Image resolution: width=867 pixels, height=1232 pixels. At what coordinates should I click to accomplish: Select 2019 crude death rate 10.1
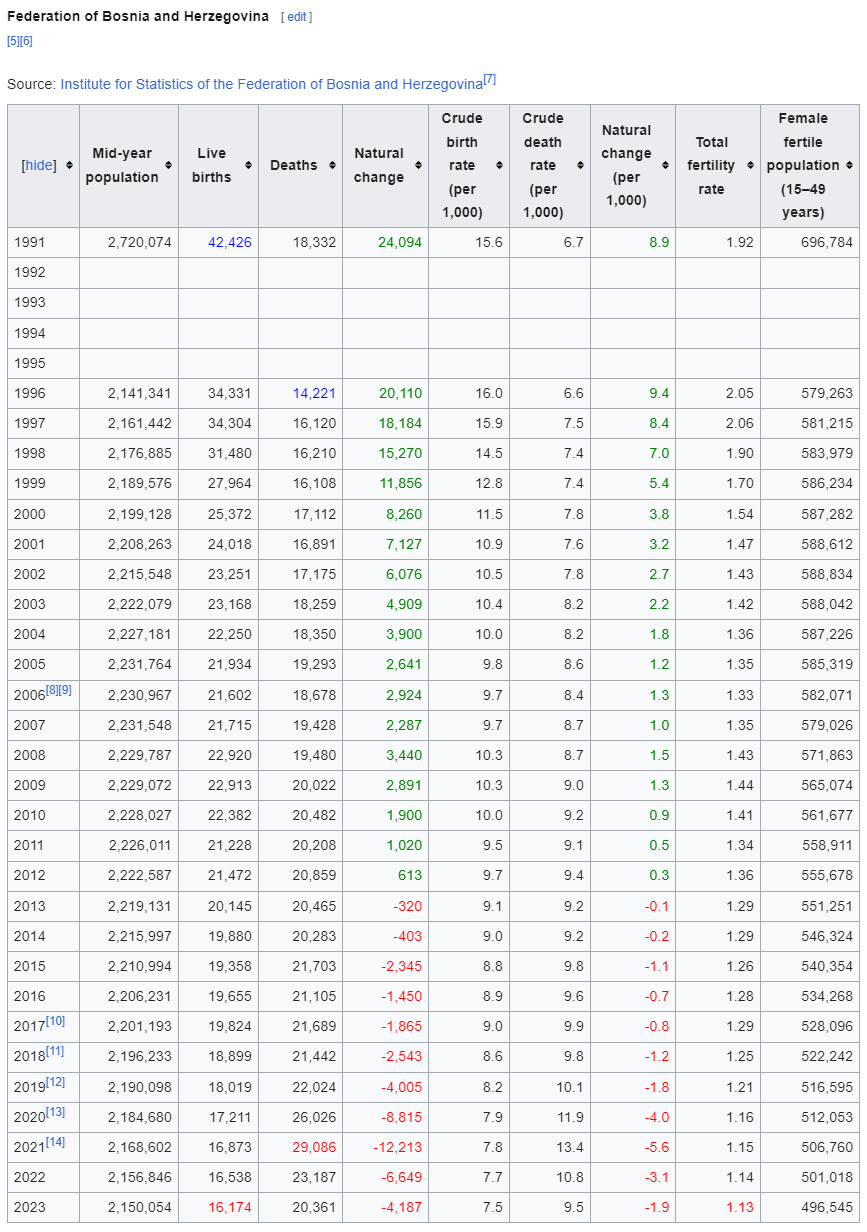point(570,1087)
